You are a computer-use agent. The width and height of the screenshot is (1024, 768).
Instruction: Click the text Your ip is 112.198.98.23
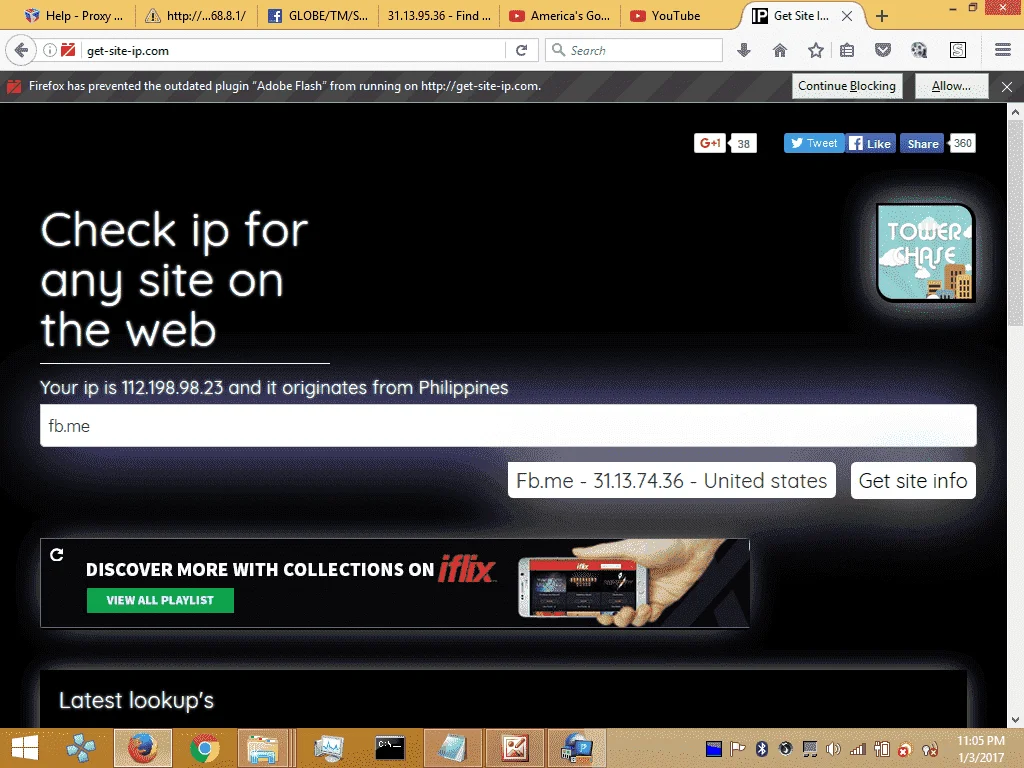pos(132,388)
